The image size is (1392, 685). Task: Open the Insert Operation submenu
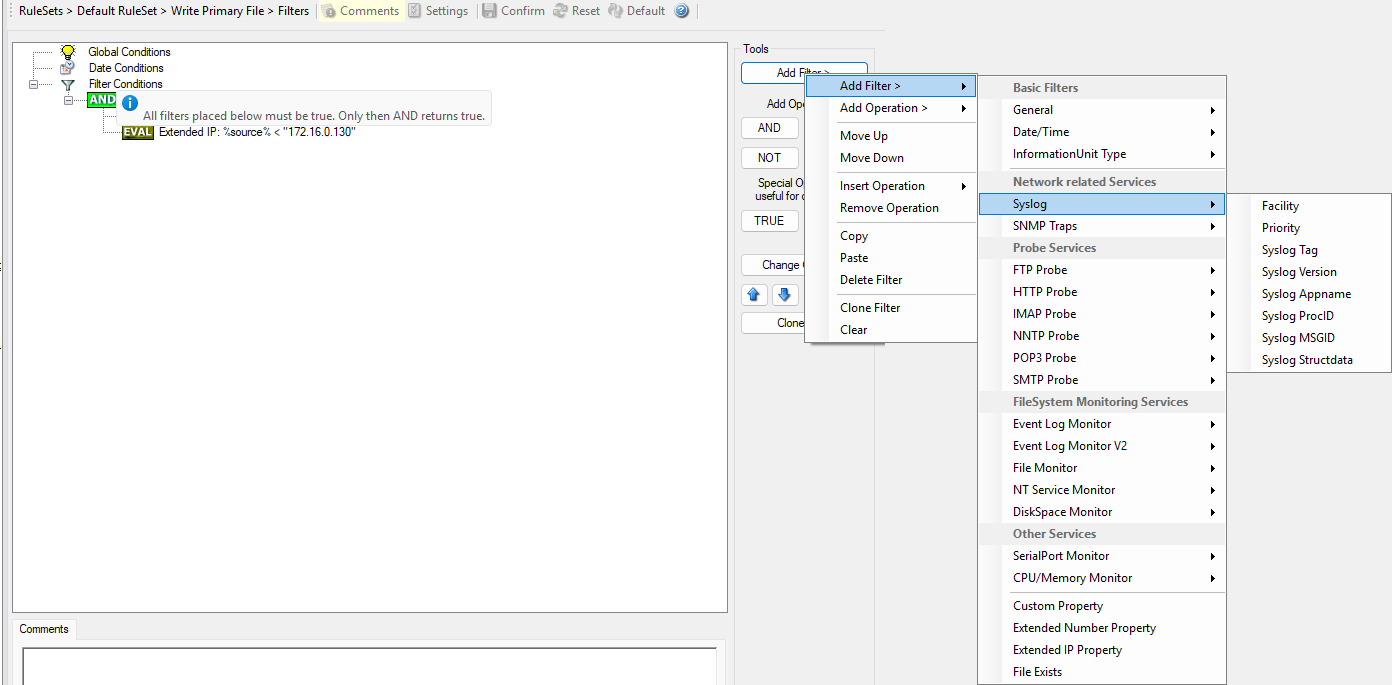click(891, 186)
